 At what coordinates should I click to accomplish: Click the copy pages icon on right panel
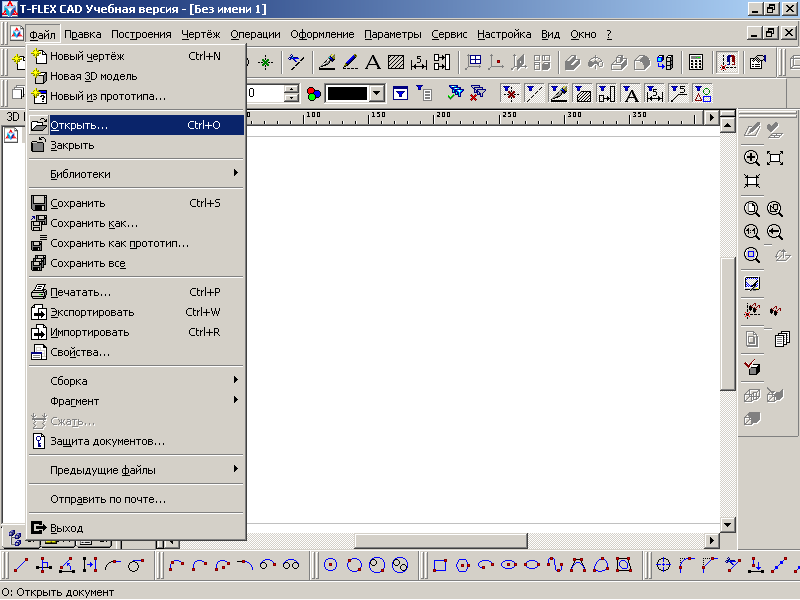(x=782, y=339)
